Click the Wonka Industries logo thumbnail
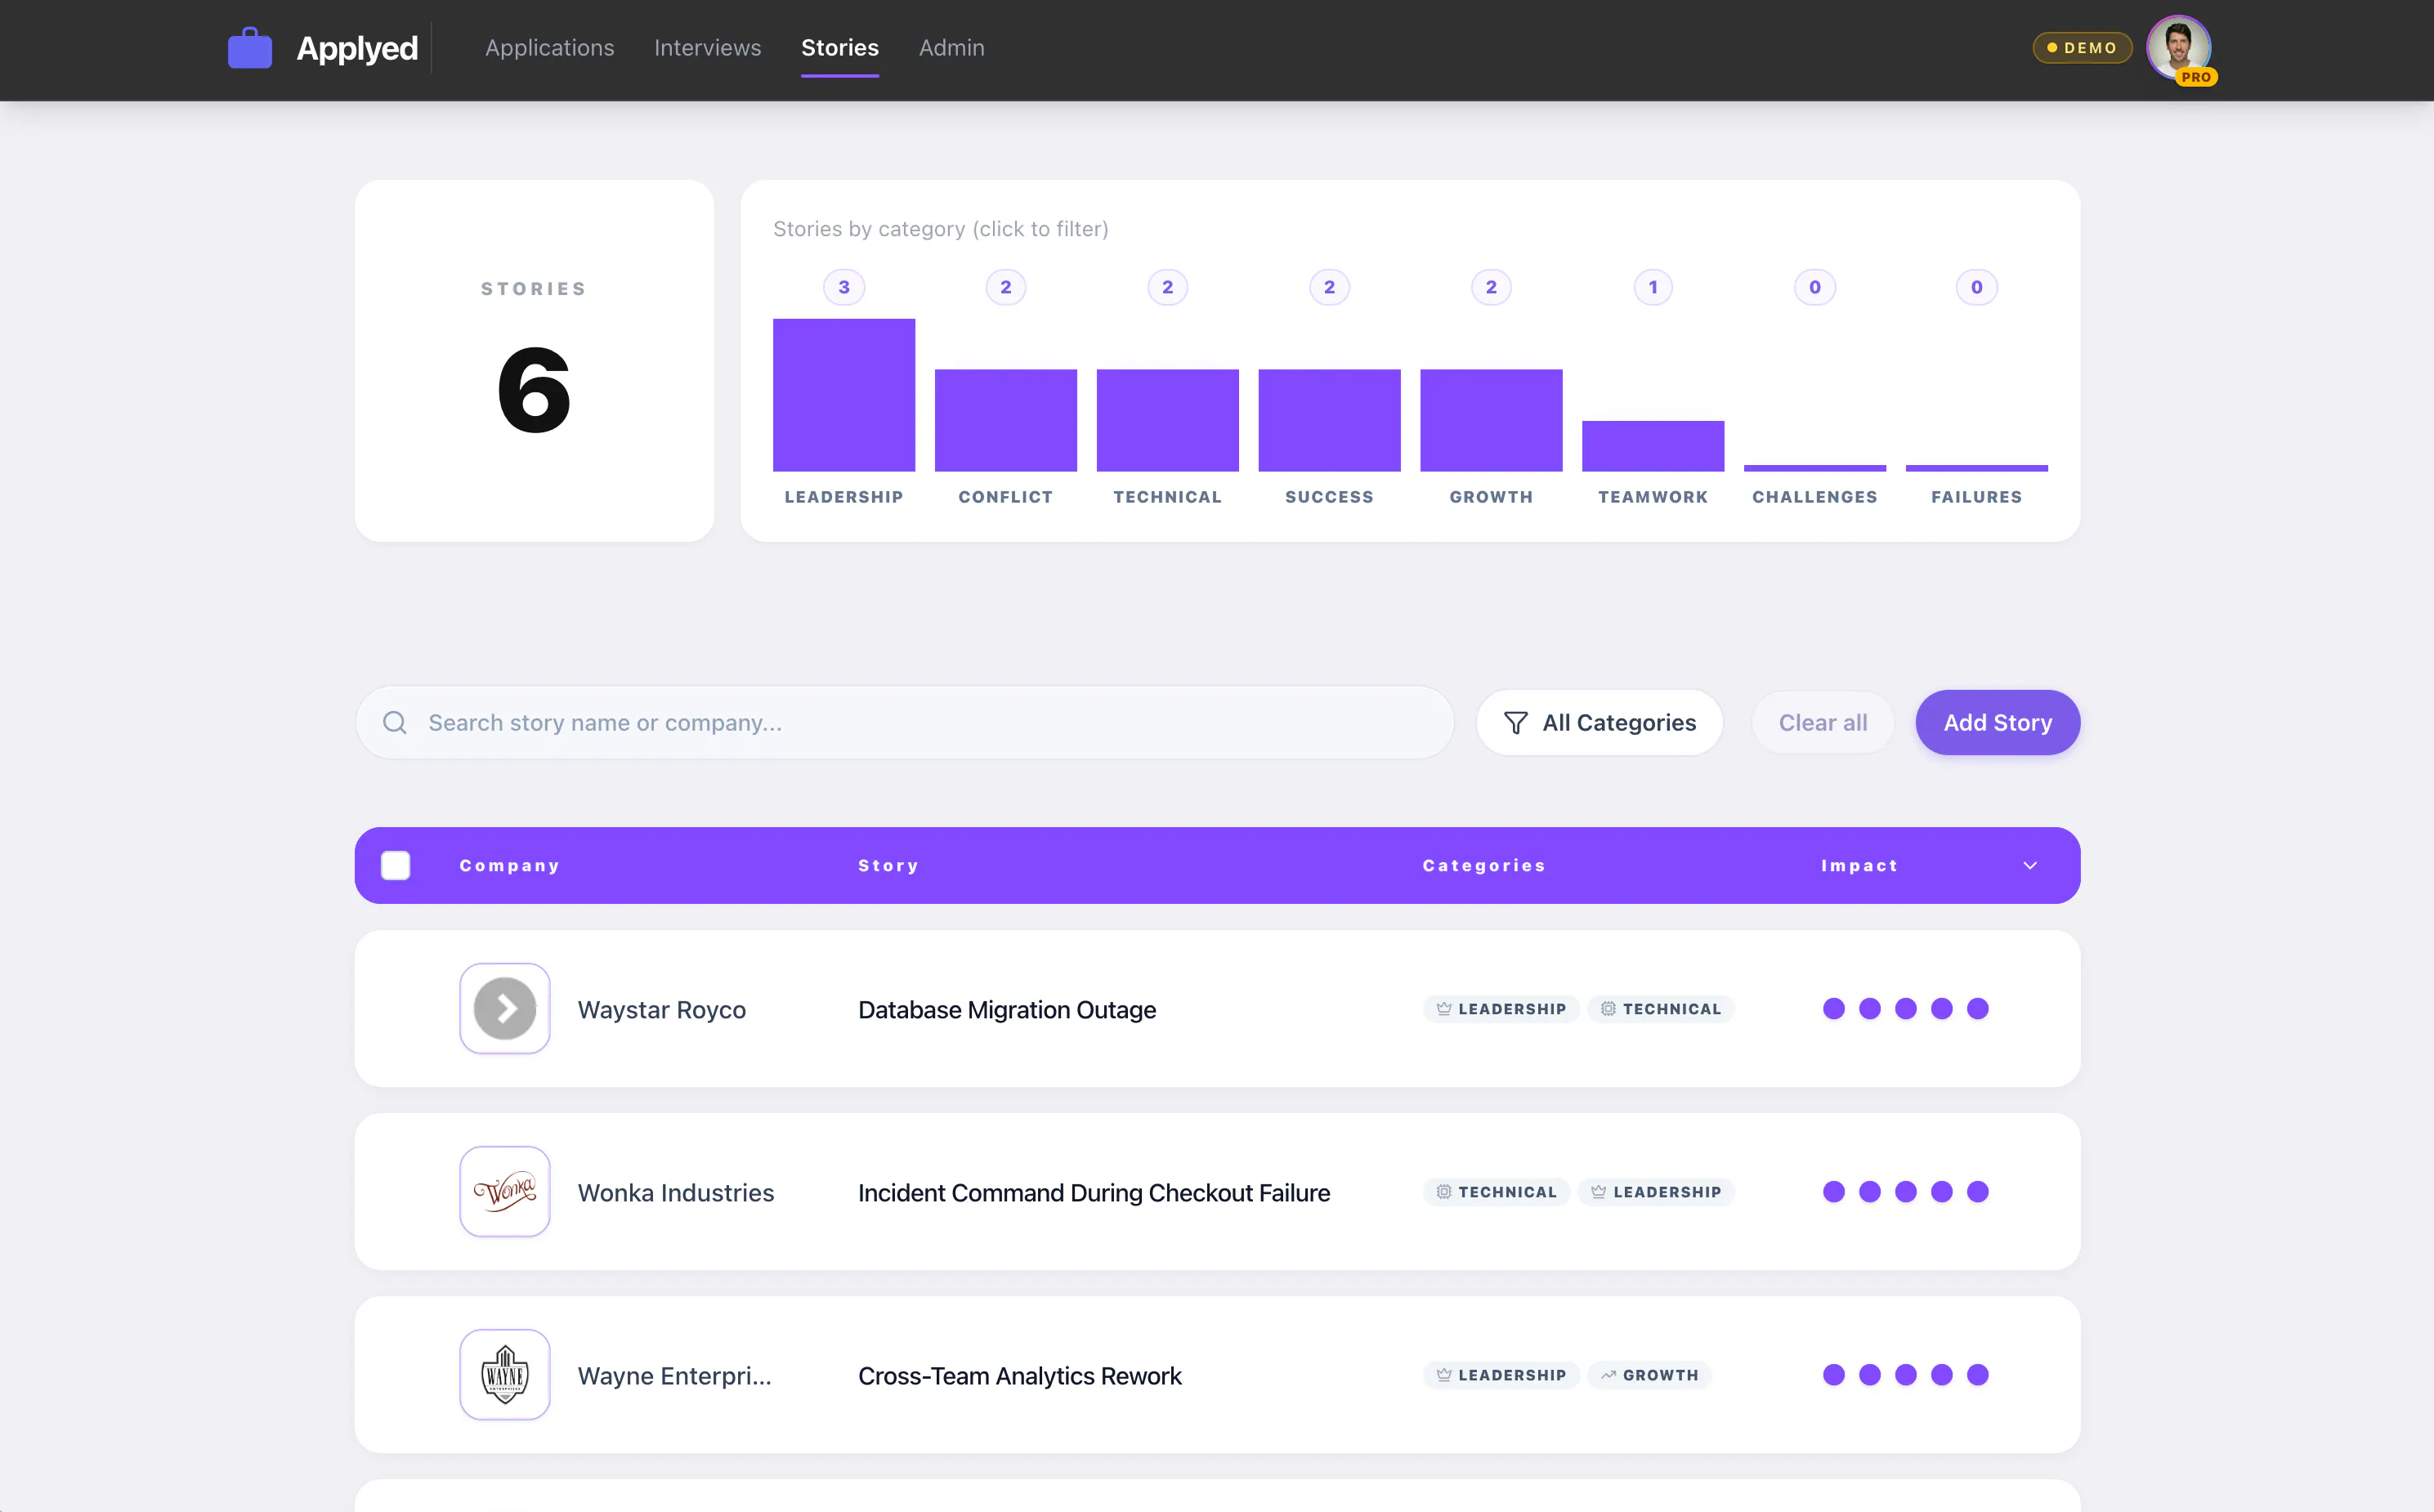The height and width of the screenshot is (1512, 2434). tap(505, 1191)
